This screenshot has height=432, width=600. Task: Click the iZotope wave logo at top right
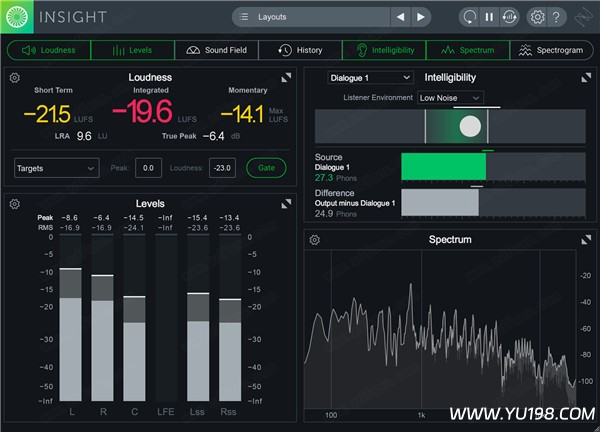(584, 17)
